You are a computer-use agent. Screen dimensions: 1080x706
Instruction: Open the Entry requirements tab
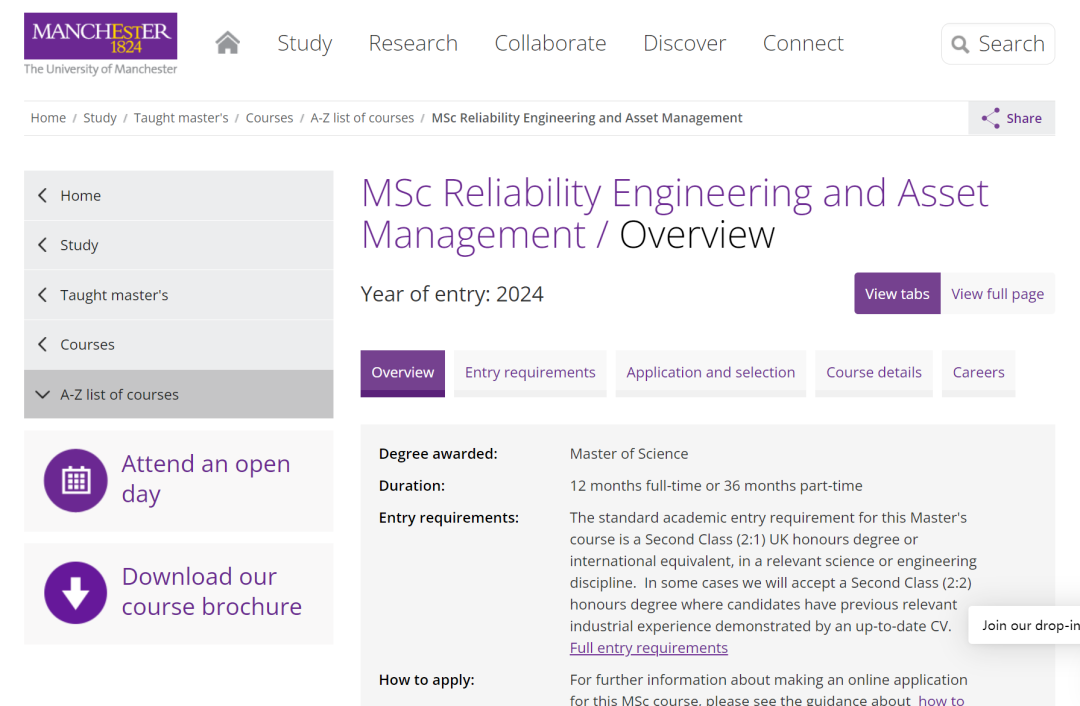pyautogui.click(x=530, y=373)
